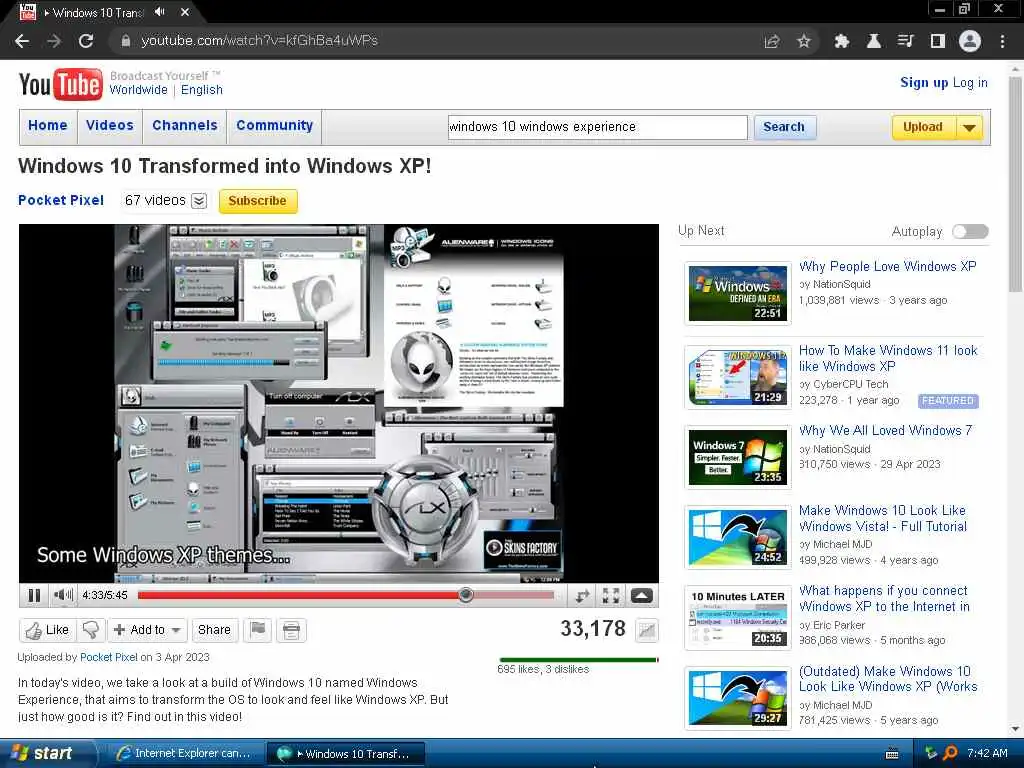Screen dimensions: 1024x768
Task: Switch to Internet Explorer taskbar item
Action: [184, 754]
